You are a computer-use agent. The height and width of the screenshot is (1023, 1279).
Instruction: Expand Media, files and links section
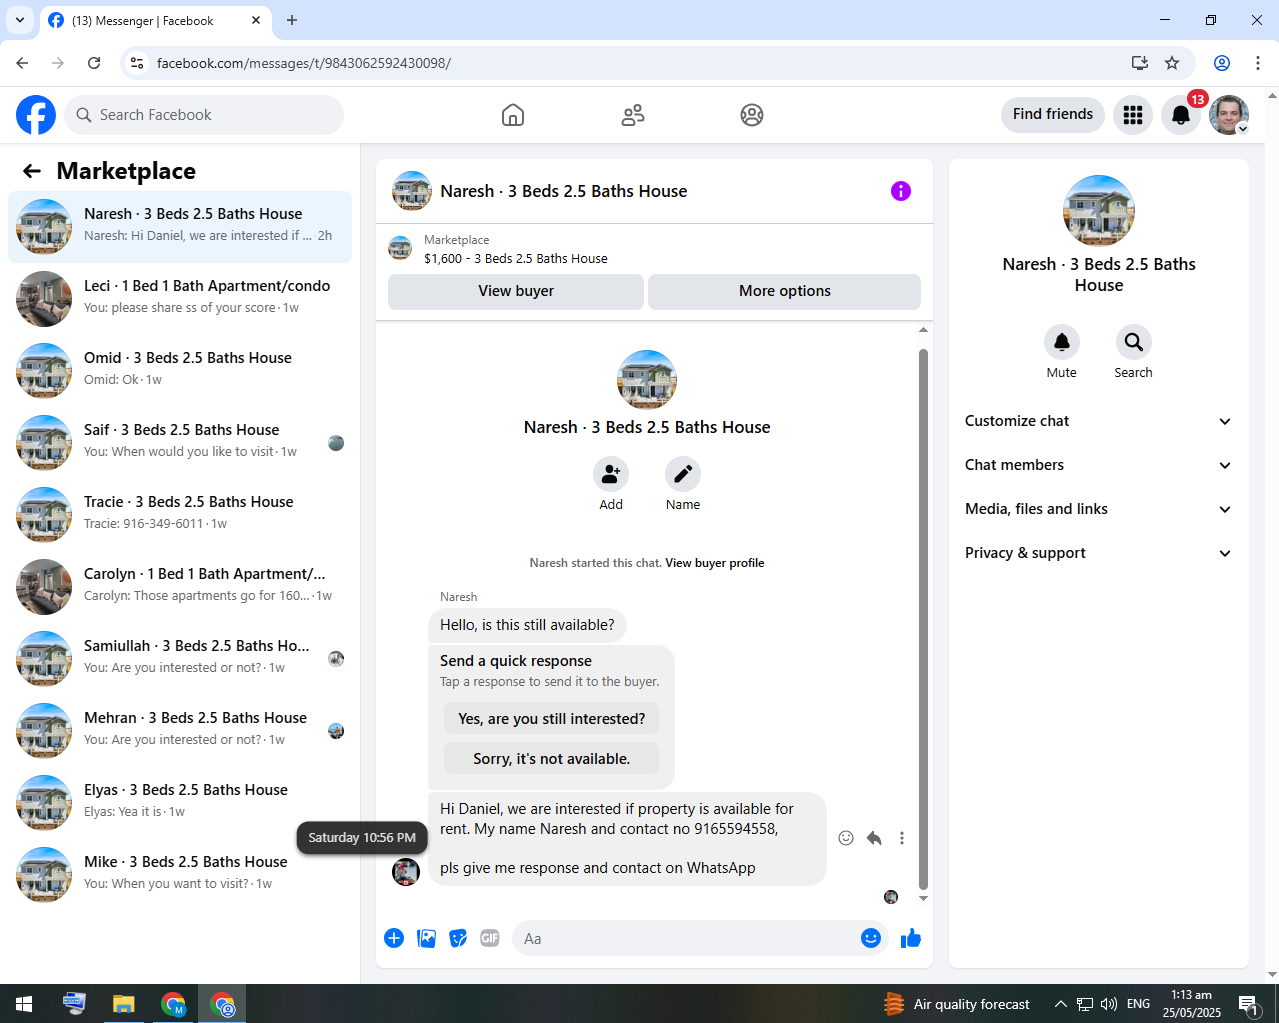click(x=1099, y=509)
